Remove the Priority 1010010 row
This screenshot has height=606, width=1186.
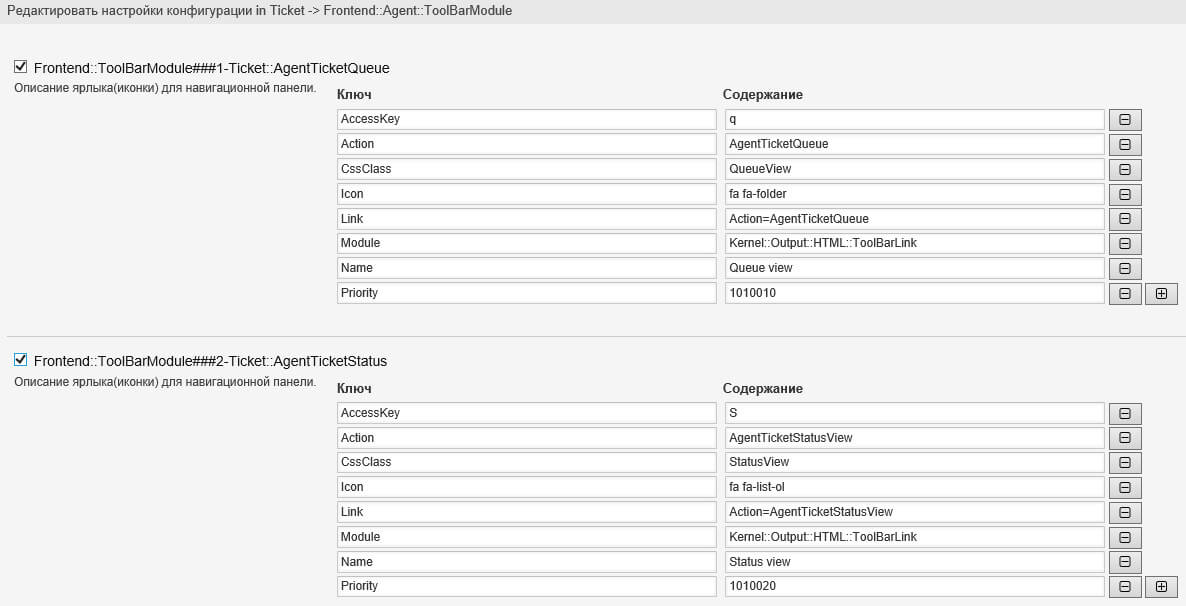[1125, 294]
